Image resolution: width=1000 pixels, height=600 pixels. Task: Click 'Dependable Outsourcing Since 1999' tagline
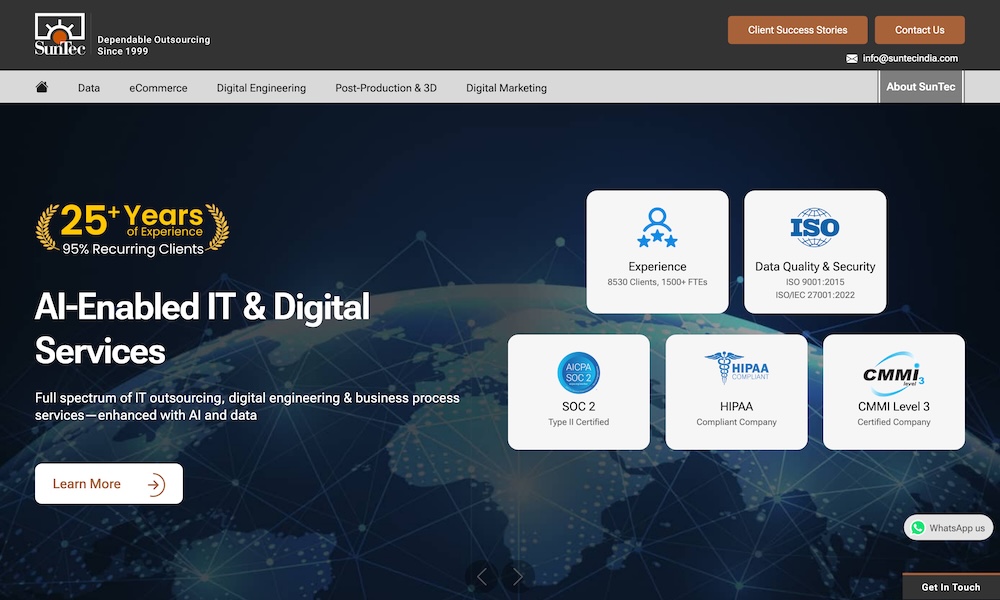(154, 45)
